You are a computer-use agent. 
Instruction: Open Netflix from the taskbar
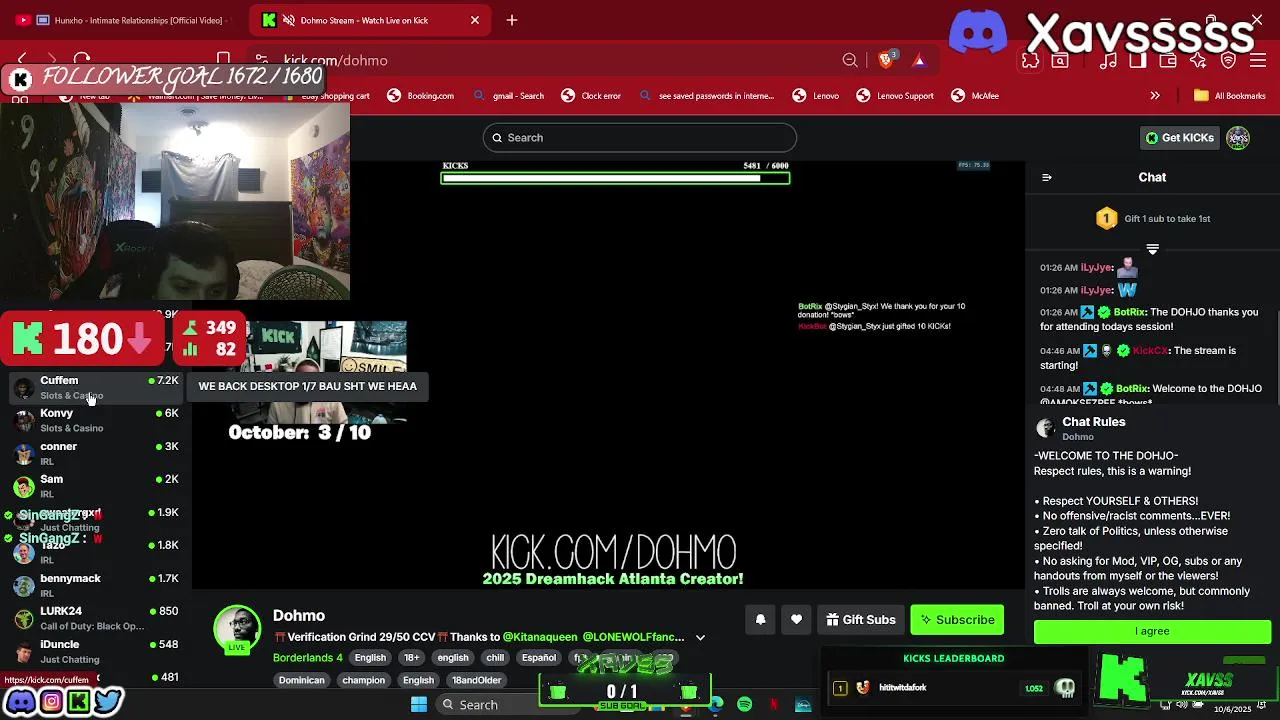[x=774, y=705]
